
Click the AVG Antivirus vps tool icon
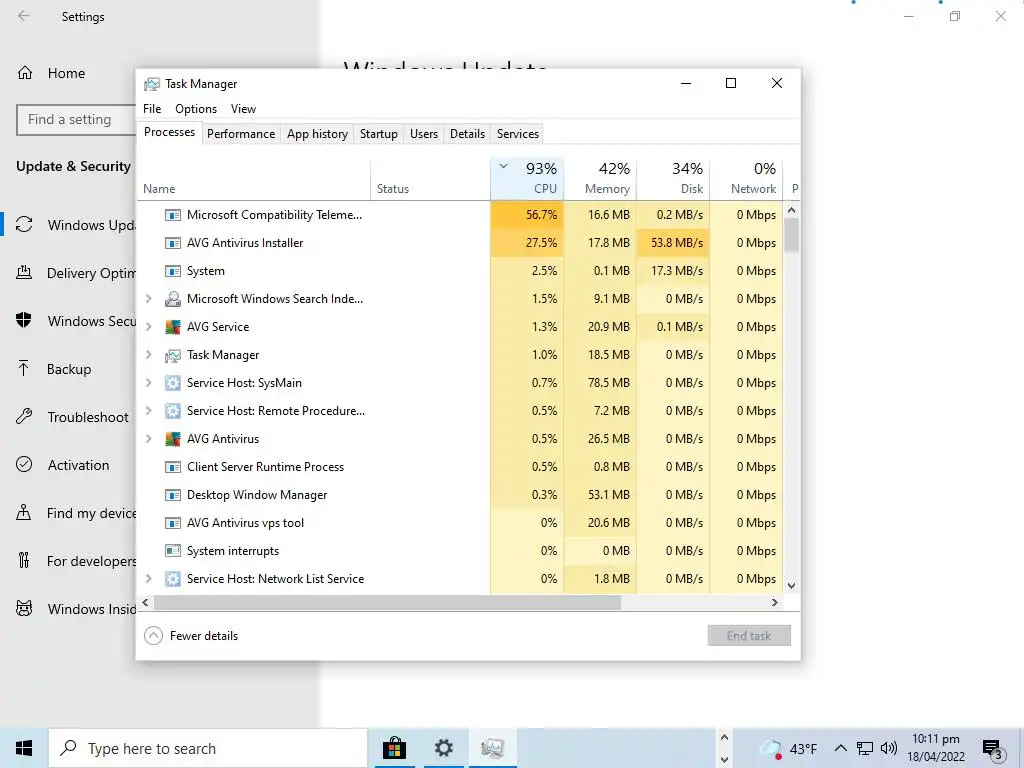[172, 523]
